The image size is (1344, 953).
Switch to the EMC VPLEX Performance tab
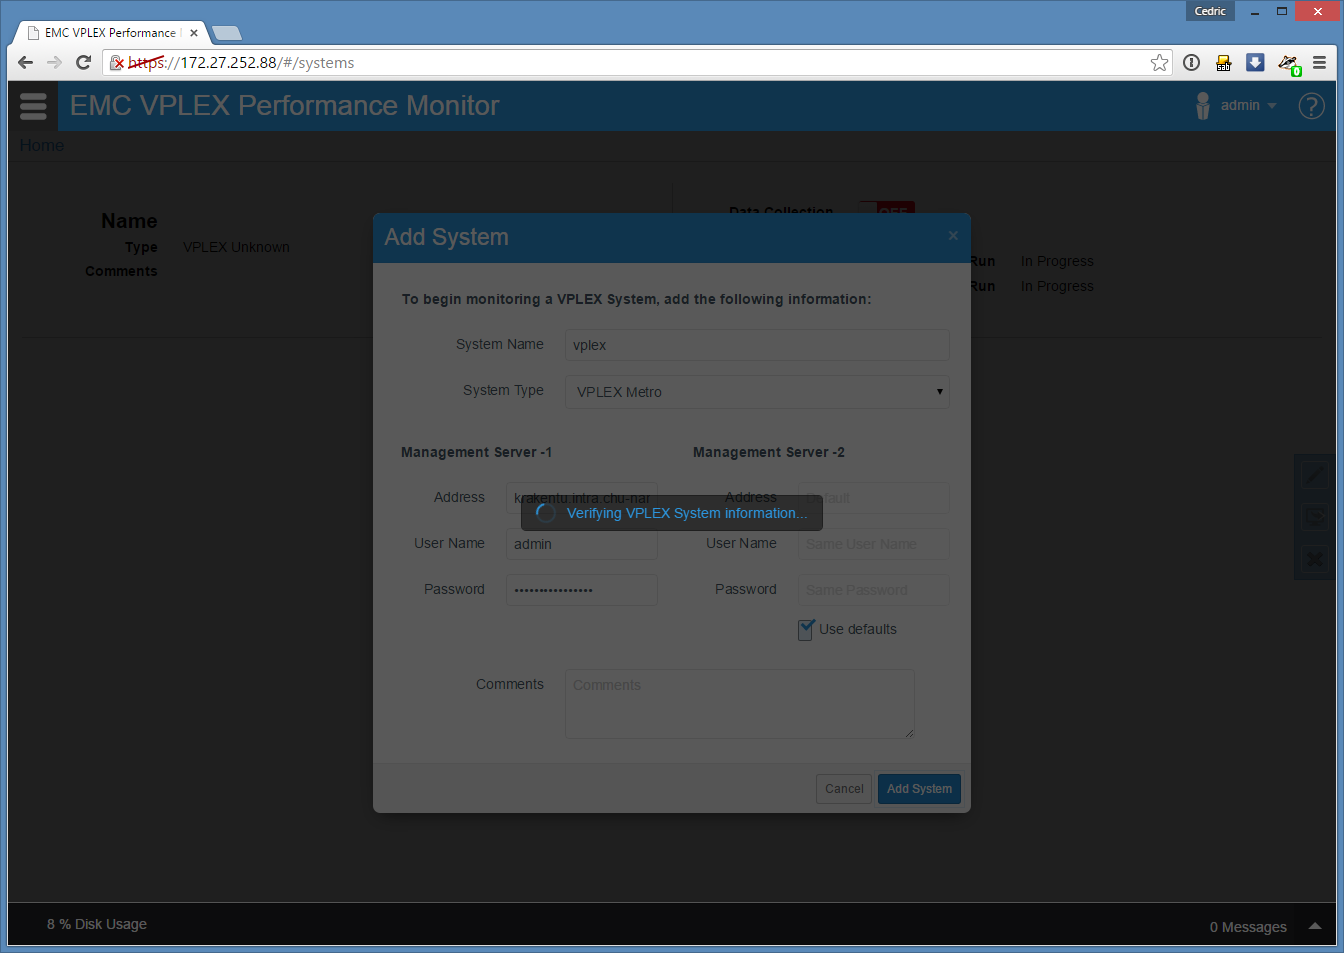pyautogui.click(x=110, y=33)
